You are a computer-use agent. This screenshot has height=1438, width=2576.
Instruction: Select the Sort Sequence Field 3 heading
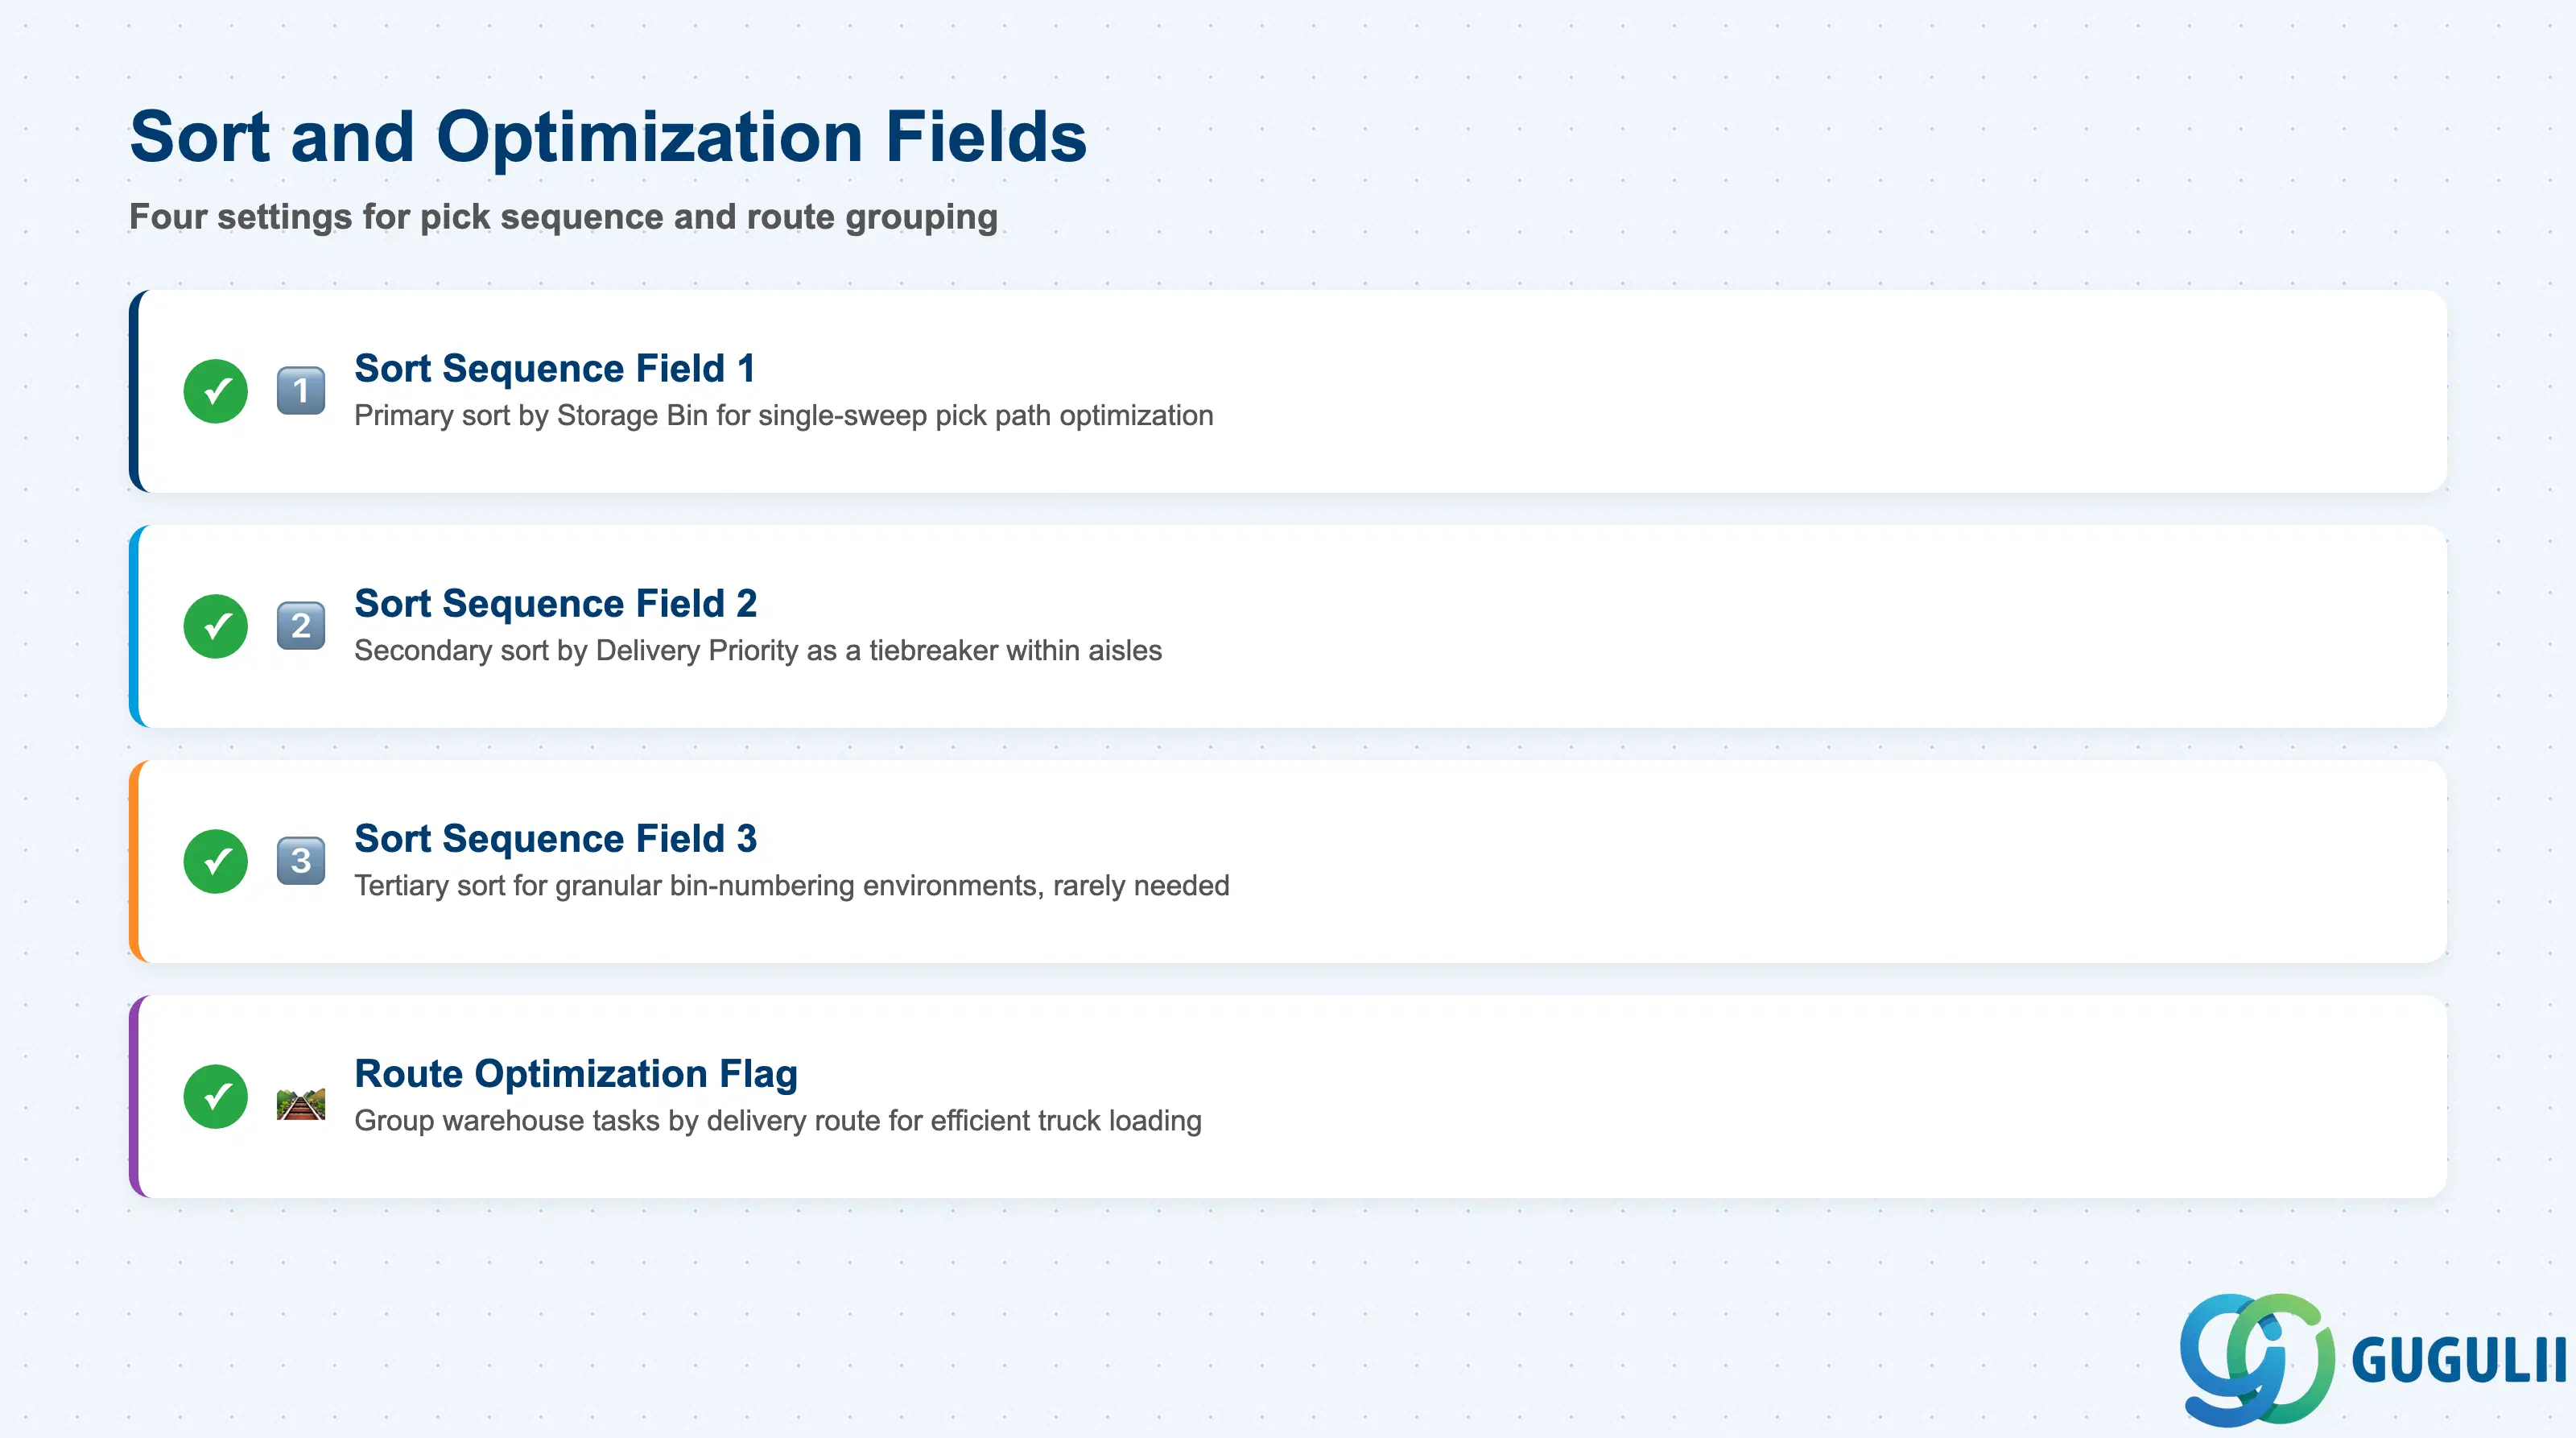(x=556, y=838)
